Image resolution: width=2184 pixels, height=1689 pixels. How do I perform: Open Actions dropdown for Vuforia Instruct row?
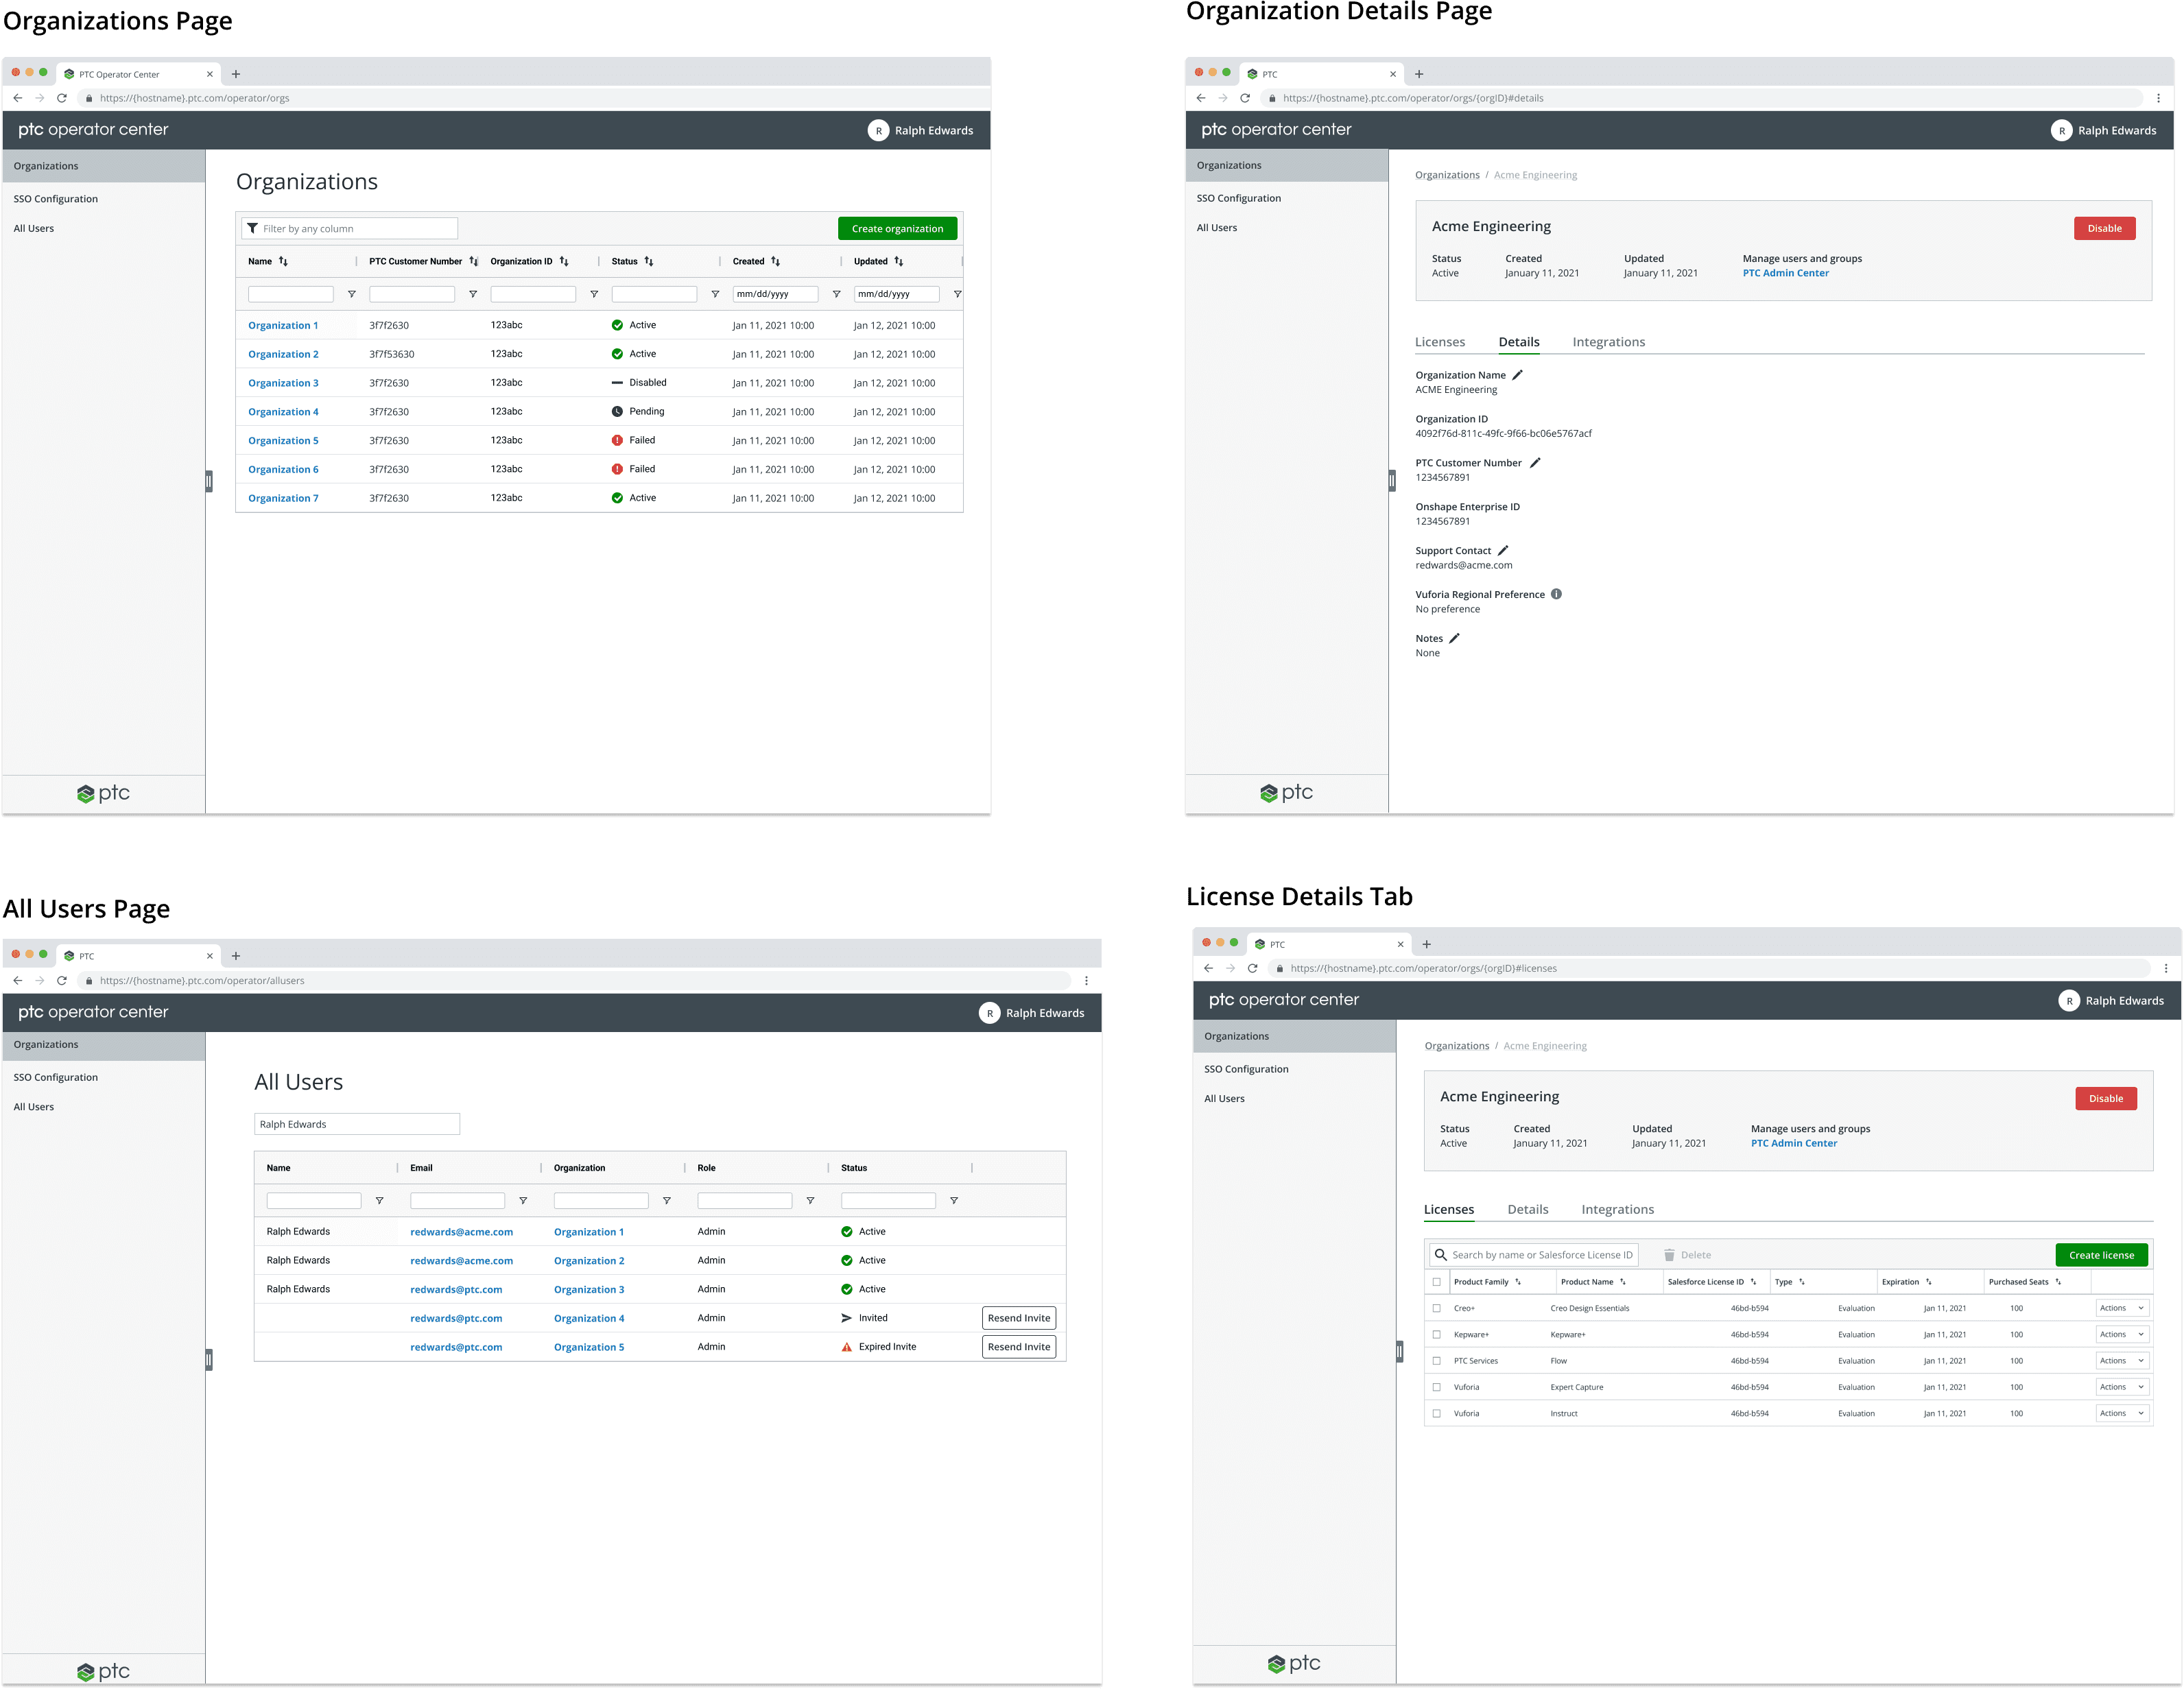click(2121, 1413)
